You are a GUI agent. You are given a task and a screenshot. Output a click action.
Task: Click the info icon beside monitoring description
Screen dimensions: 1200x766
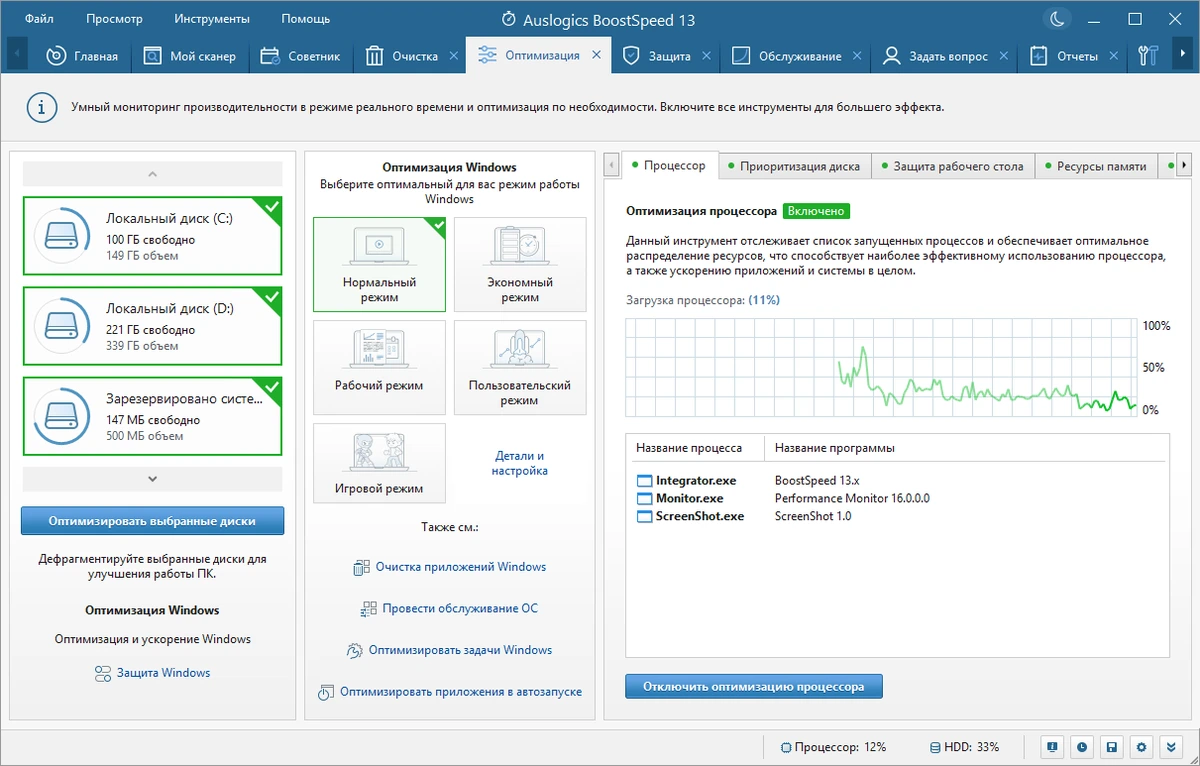(x=41, y=106)
